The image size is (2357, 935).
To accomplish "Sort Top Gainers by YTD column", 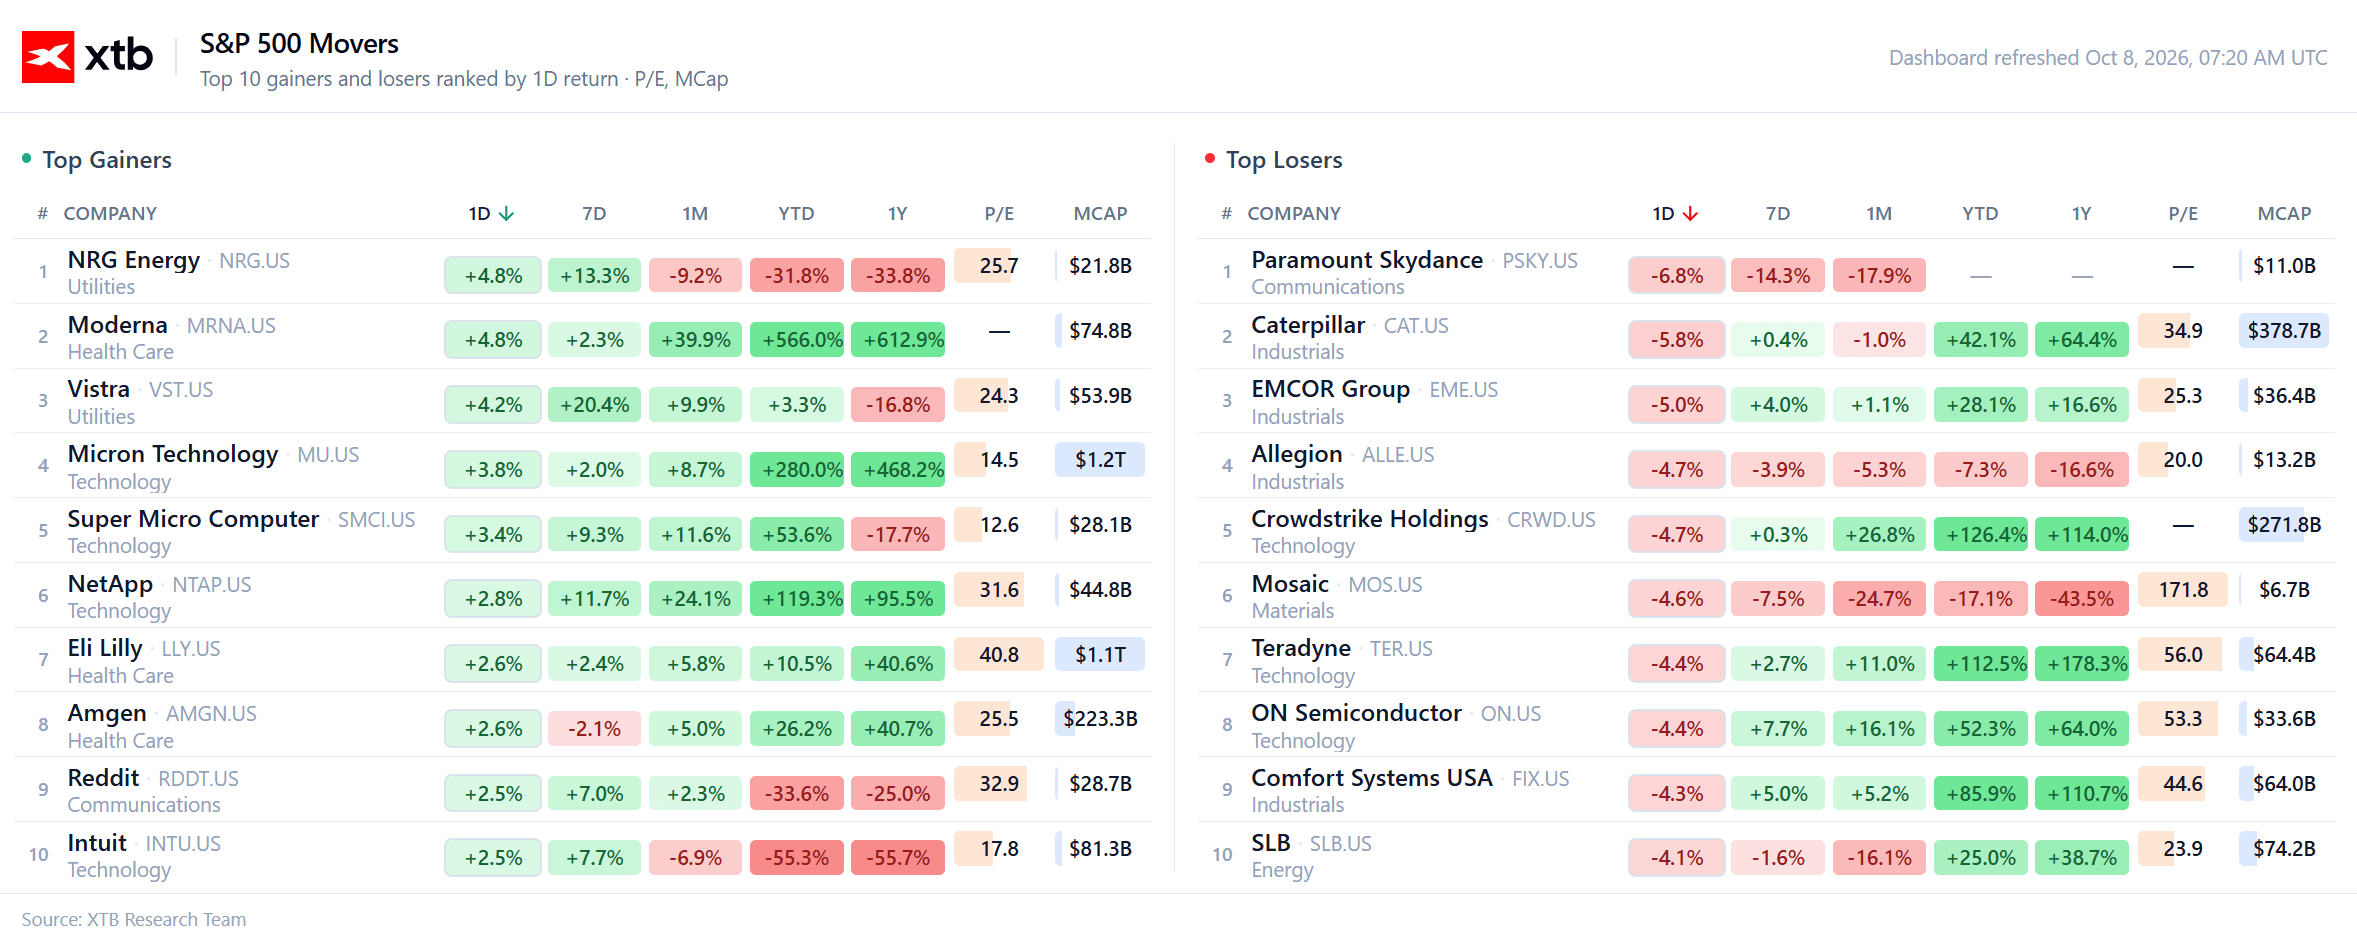I will coord(796,214).
